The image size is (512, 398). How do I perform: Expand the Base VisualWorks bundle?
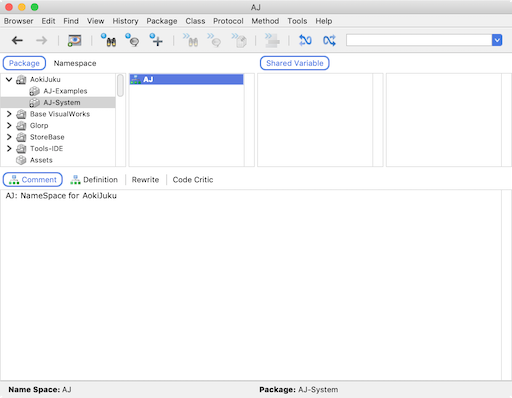point(9,114)
